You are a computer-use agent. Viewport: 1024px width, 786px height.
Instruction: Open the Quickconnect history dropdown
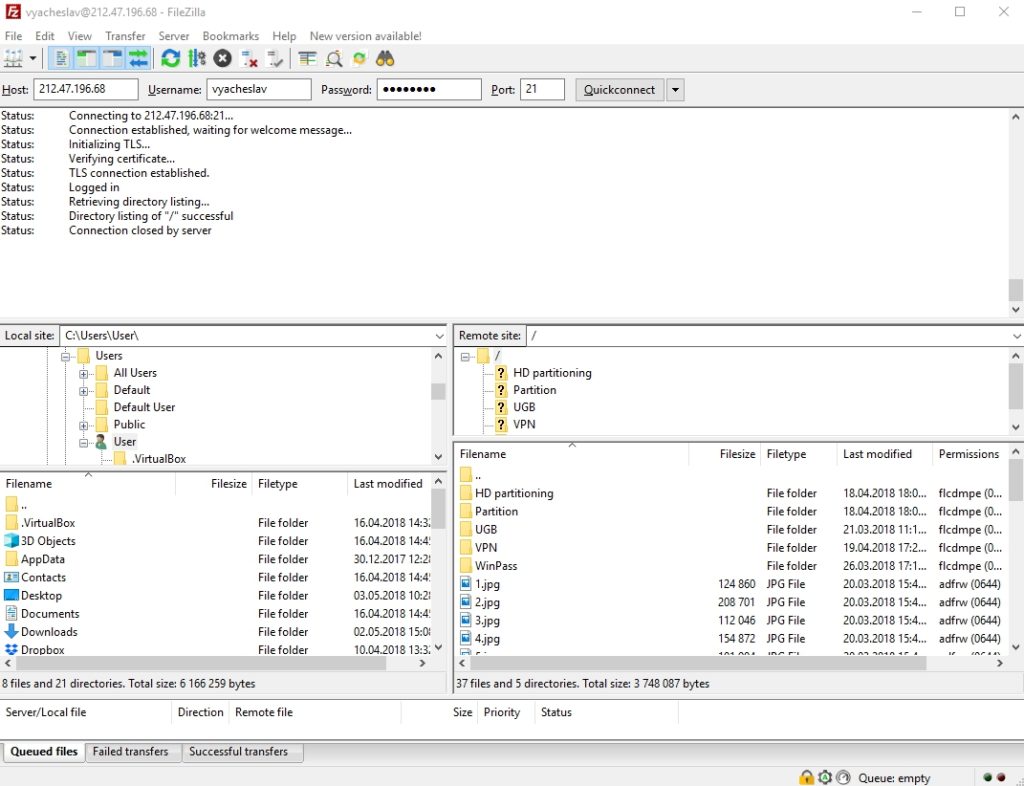[x=675, y=89]
